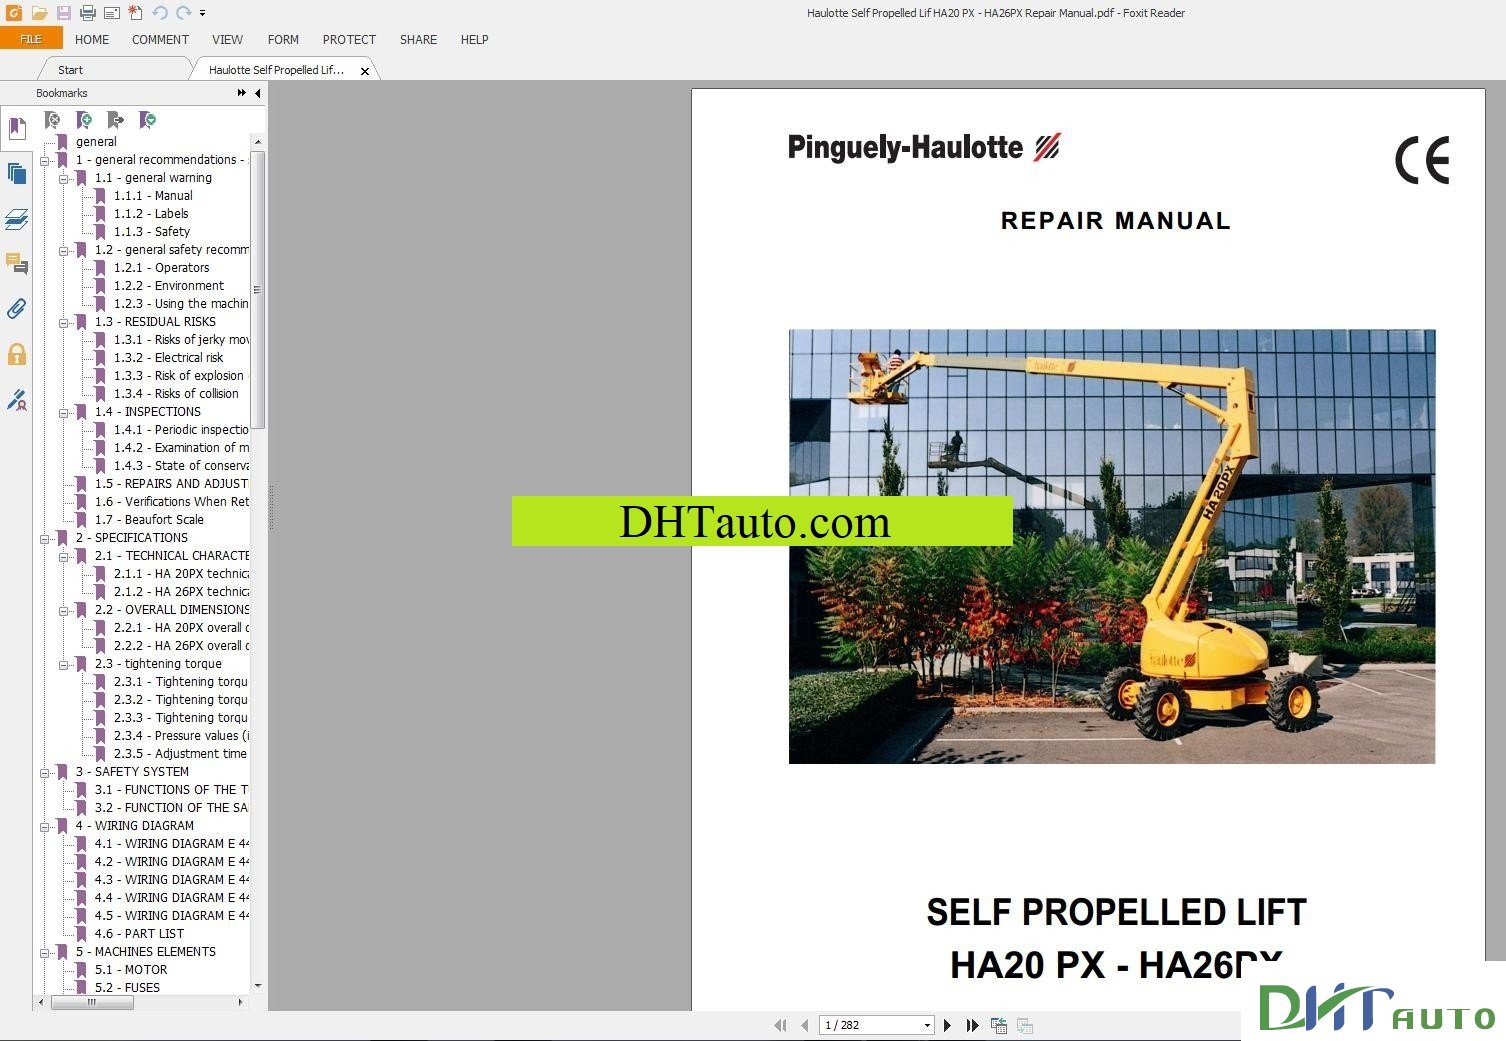Open the Comments panel icon in sidebar
This screenshot has width=1506, height=1041.
tap(17, 264)
